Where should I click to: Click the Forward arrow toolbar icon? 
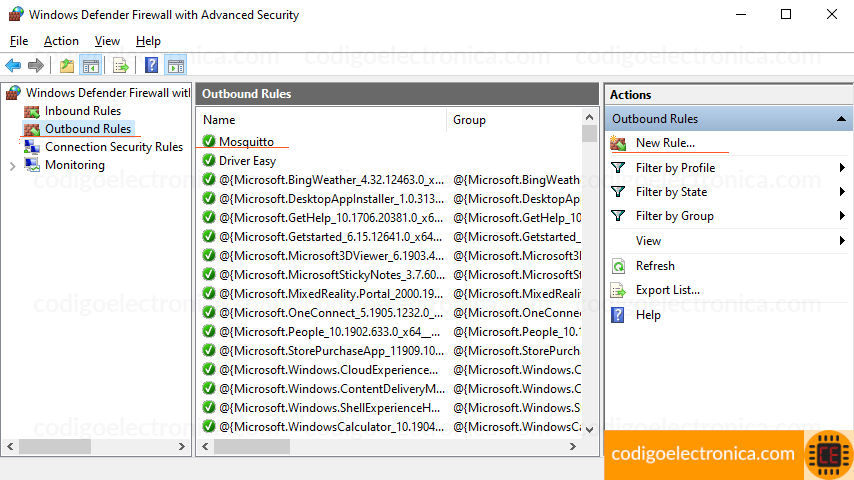36,66
